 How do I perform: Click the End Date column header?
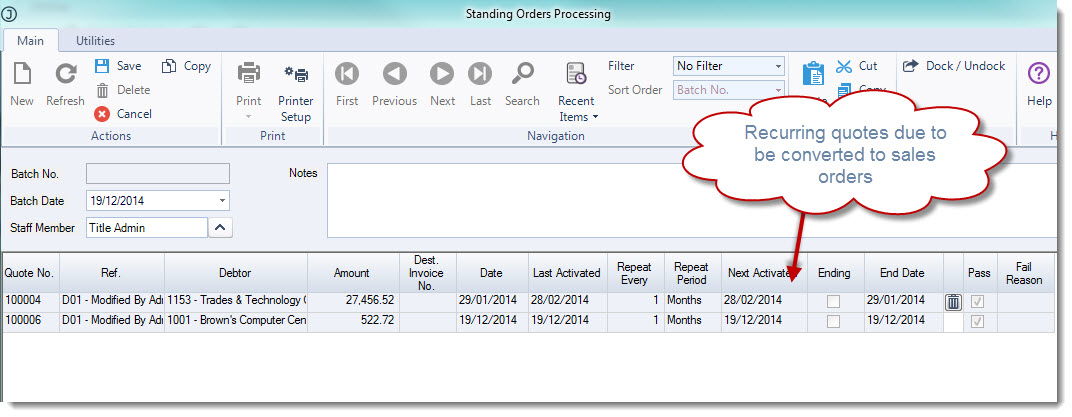[902, 273]
